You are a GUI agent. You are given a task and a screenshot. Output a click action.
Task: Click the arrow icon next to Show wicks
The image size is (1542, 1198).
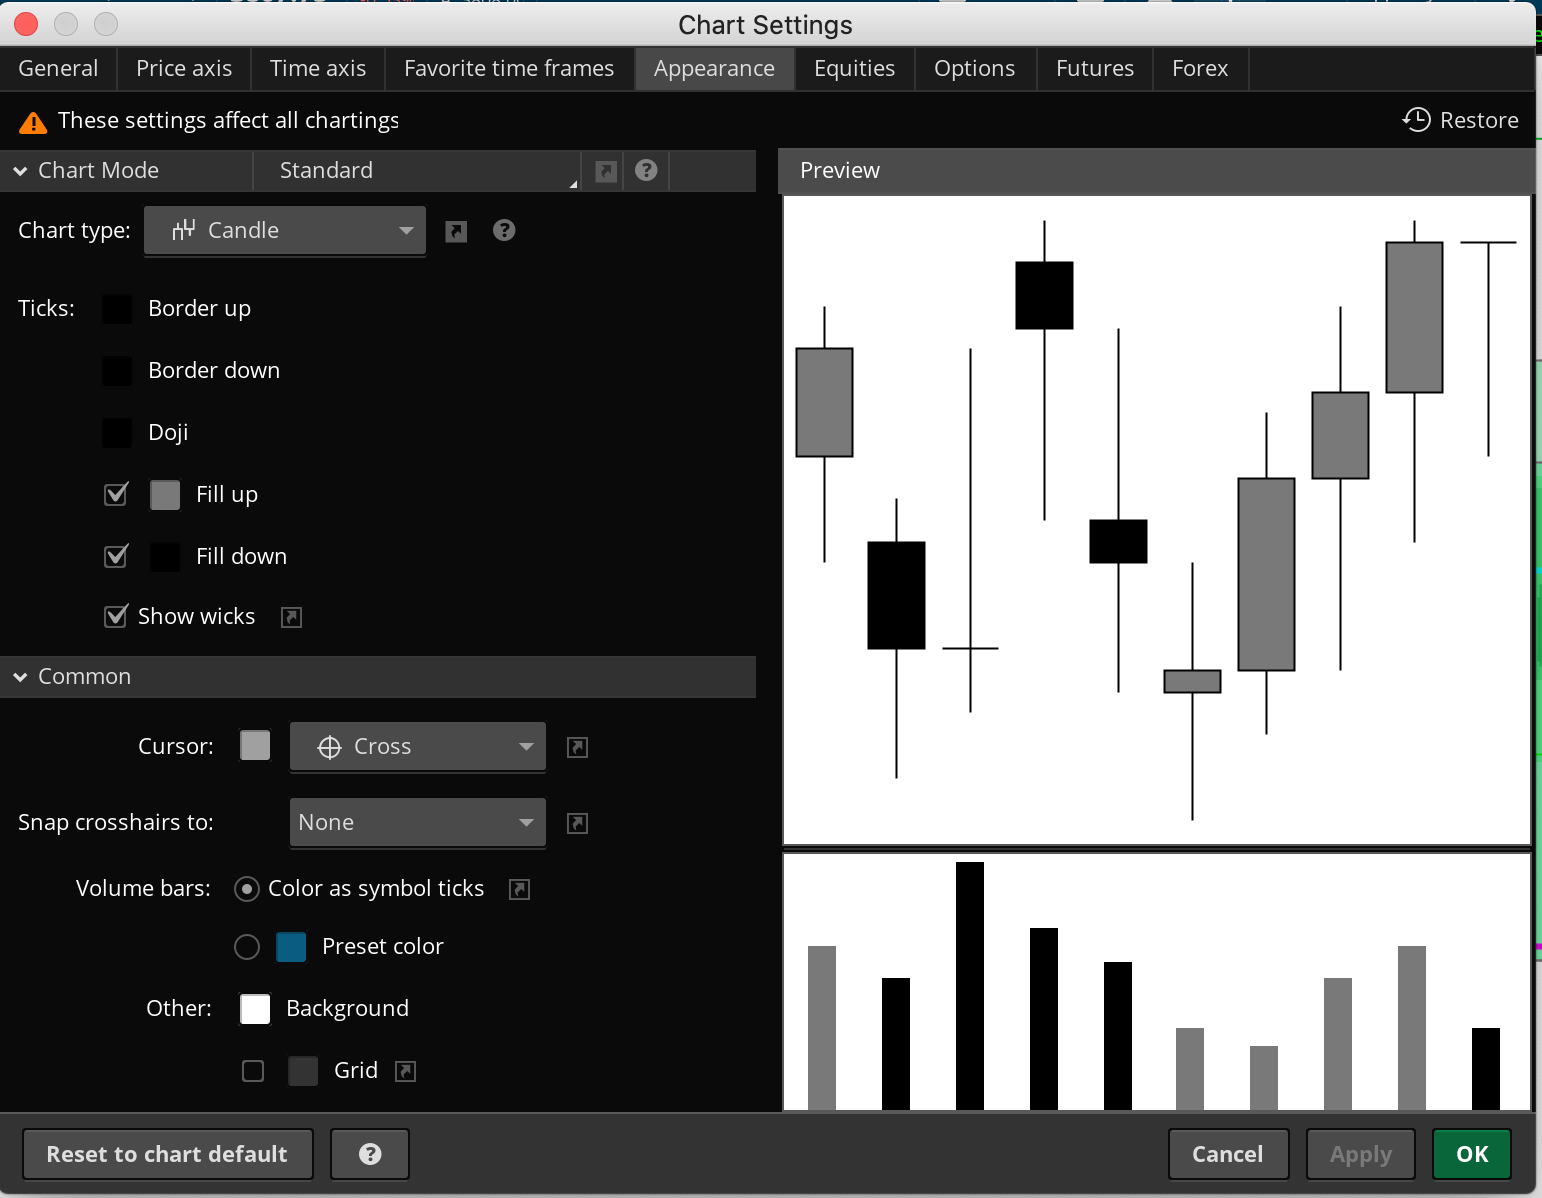tap(291, 617)
